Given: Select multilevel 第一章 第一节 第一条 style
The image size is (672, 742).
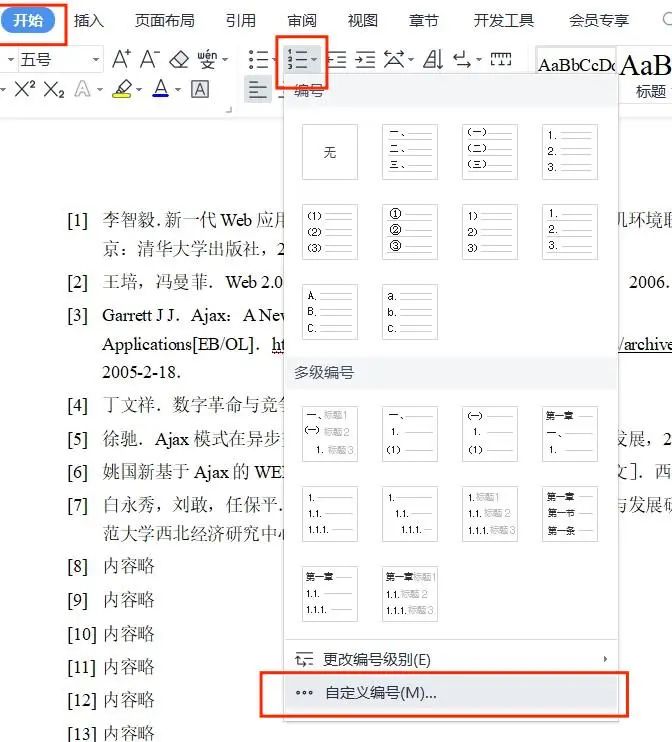Looking at the screenshot, I should coord(570,514).
